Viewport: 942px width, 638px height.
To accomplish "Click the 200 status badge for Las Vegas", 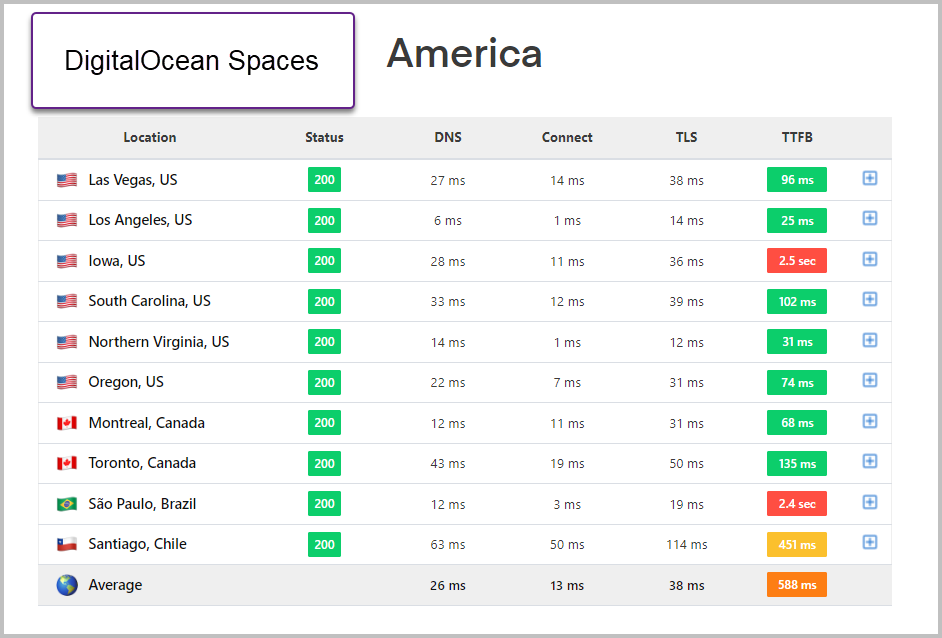I will tap(324, 180).
